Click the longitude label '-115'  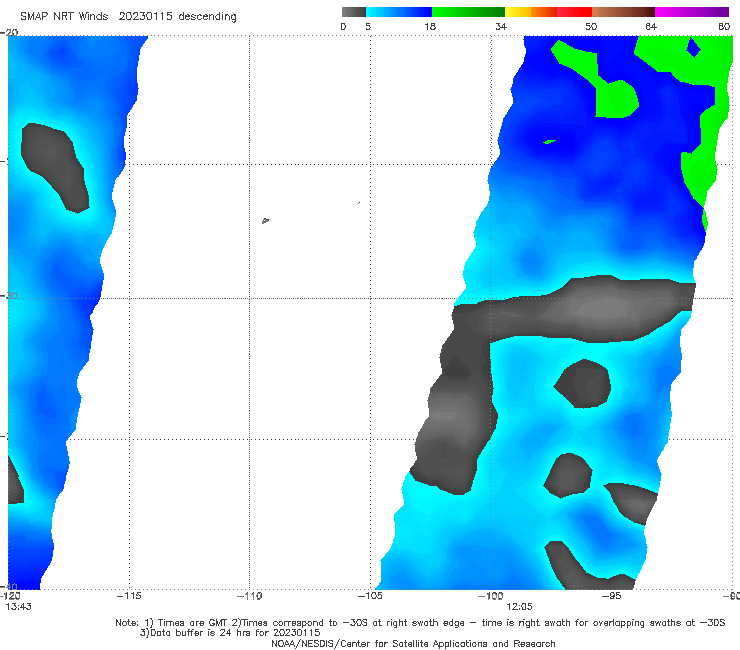[129, 596]
